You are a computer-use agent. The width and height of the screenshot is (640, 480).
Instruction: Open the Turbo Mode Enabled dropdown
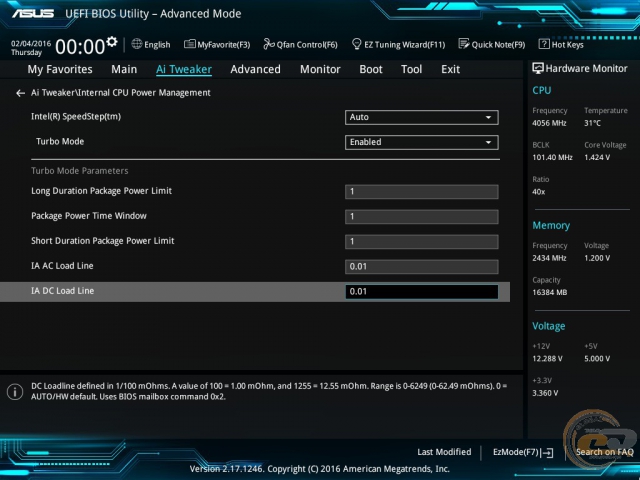421,142
